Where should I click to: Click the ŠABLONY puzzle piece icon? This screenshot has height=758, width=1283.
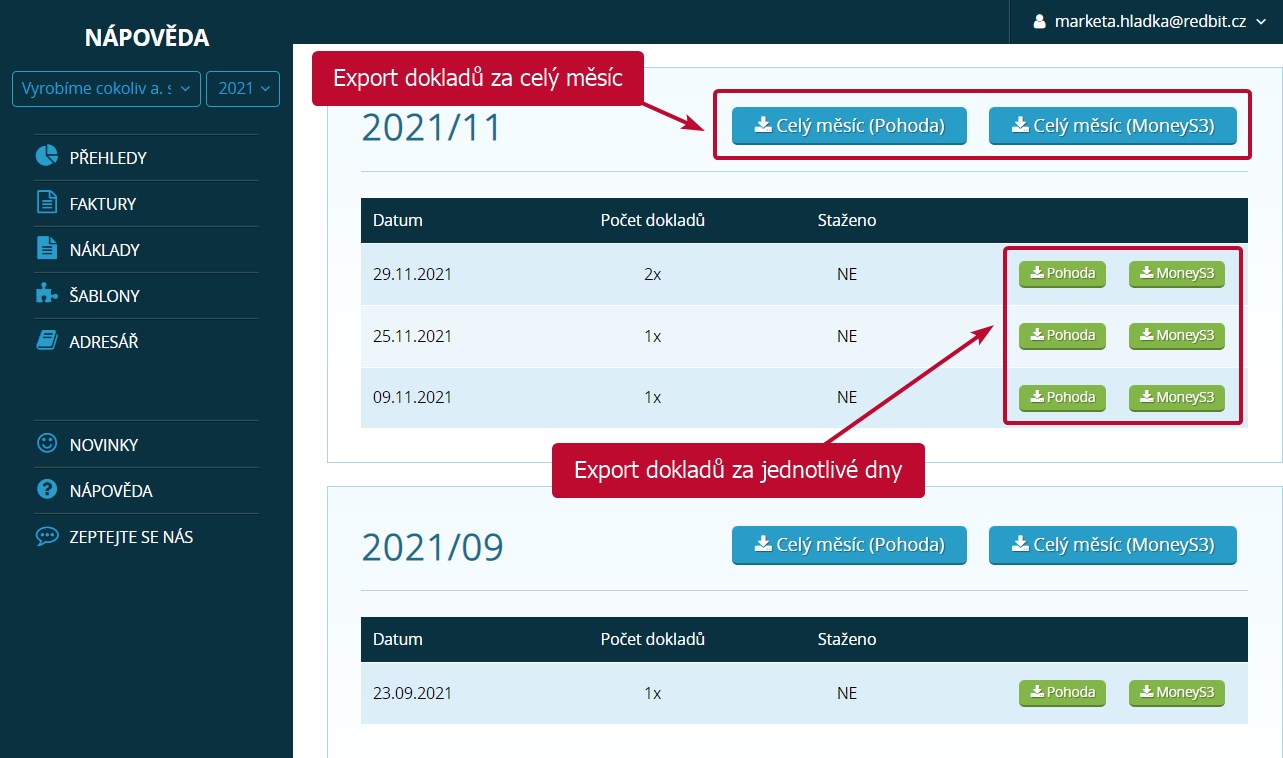pos(46,295)
